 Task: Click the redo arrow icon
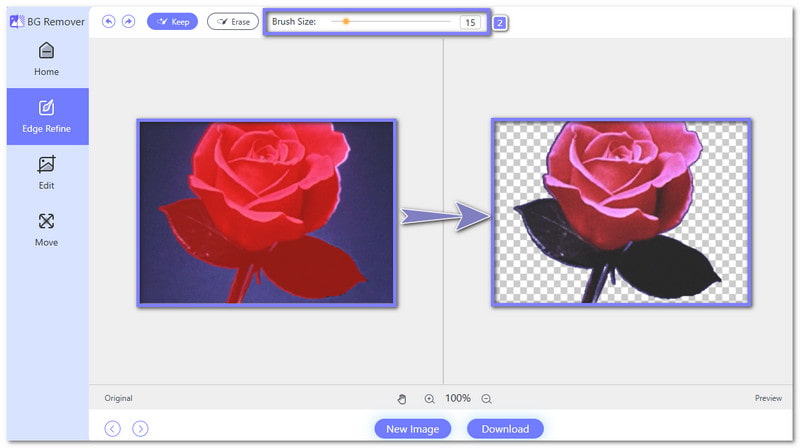(x=128, y=21)
